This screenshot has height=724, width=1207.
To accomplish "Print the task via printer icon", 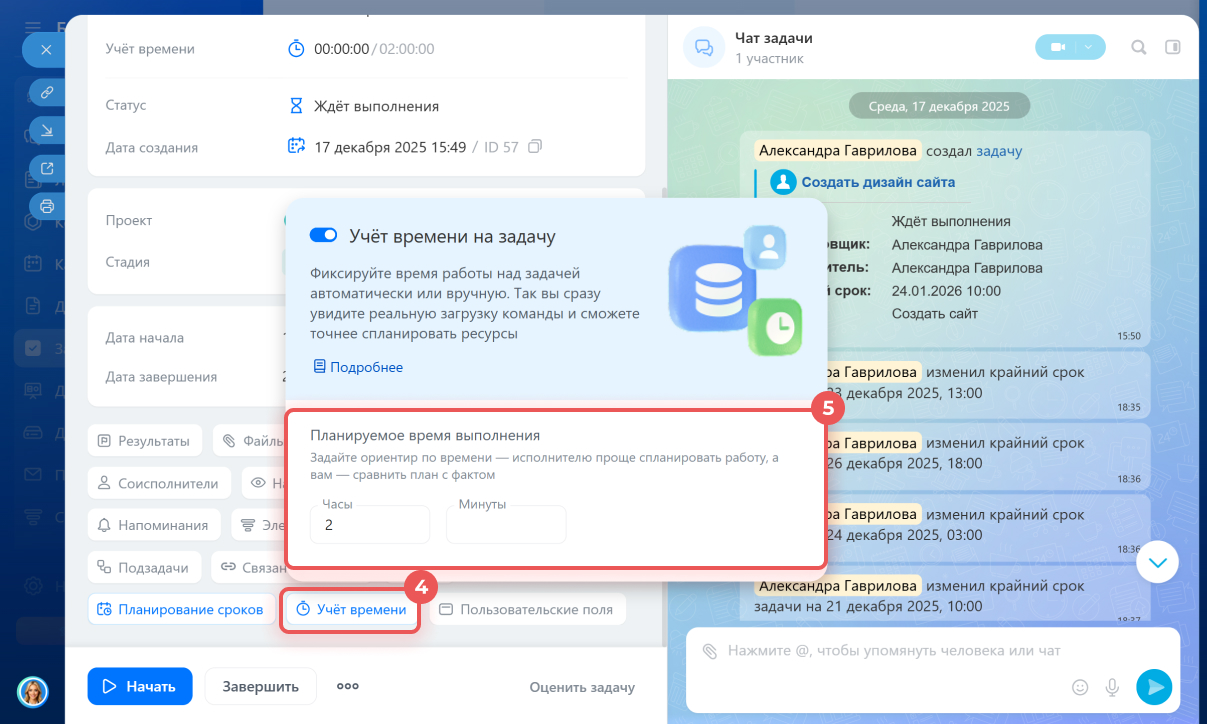I will click(46, 206).
